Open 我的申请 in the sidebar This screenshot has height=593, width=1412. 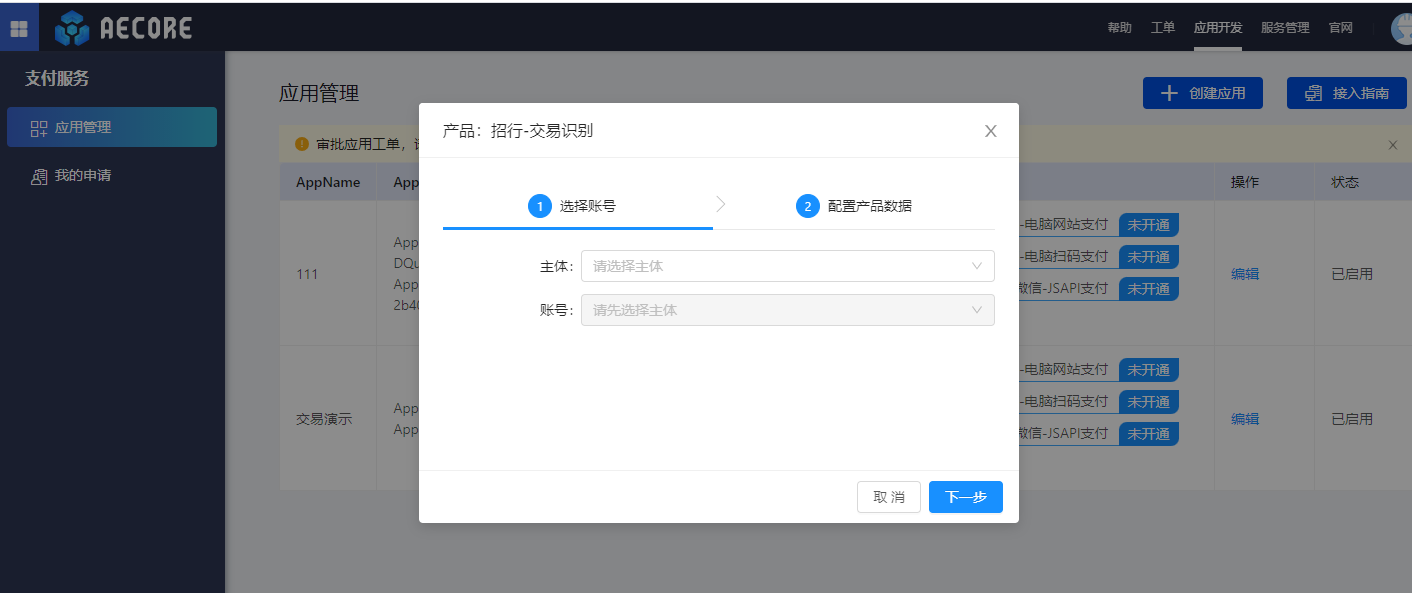(82, 176)
